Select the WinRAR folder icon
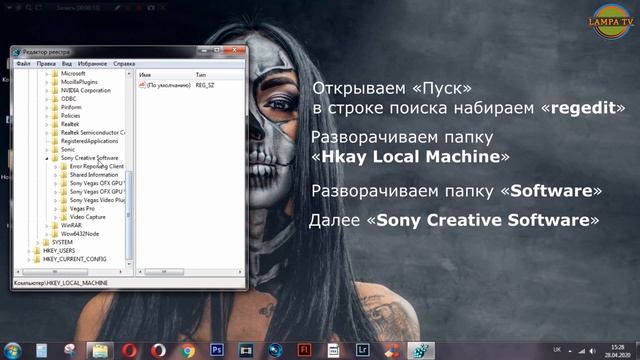 (55, 225)
